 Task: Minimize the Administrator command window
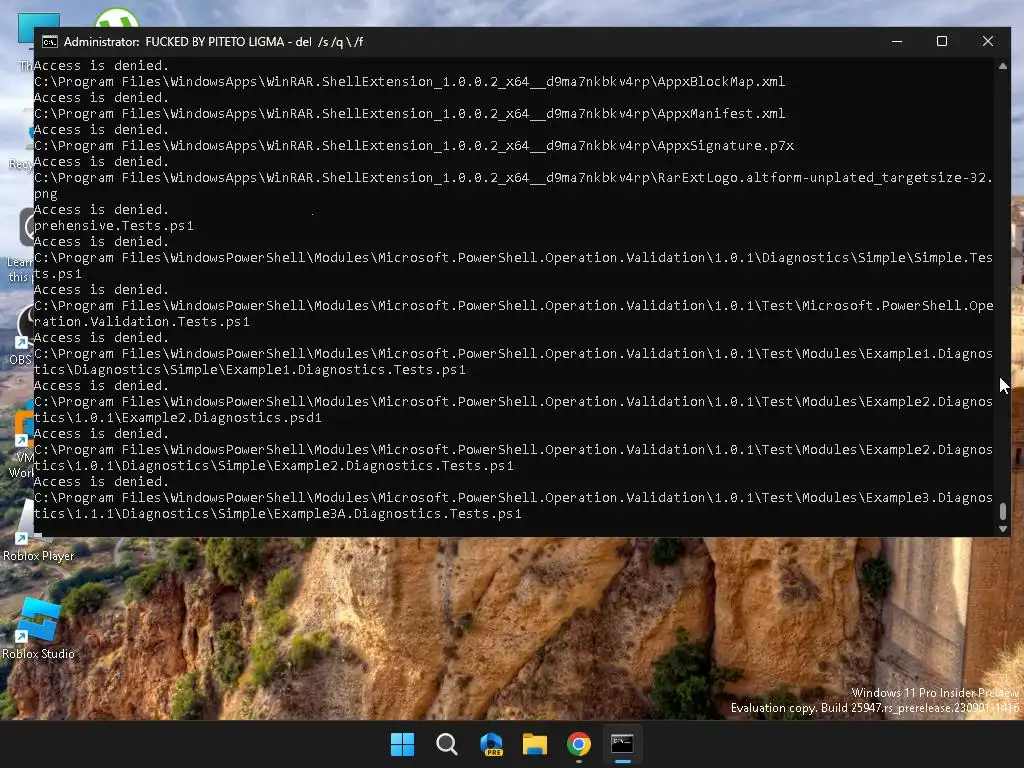coord(897,41)
